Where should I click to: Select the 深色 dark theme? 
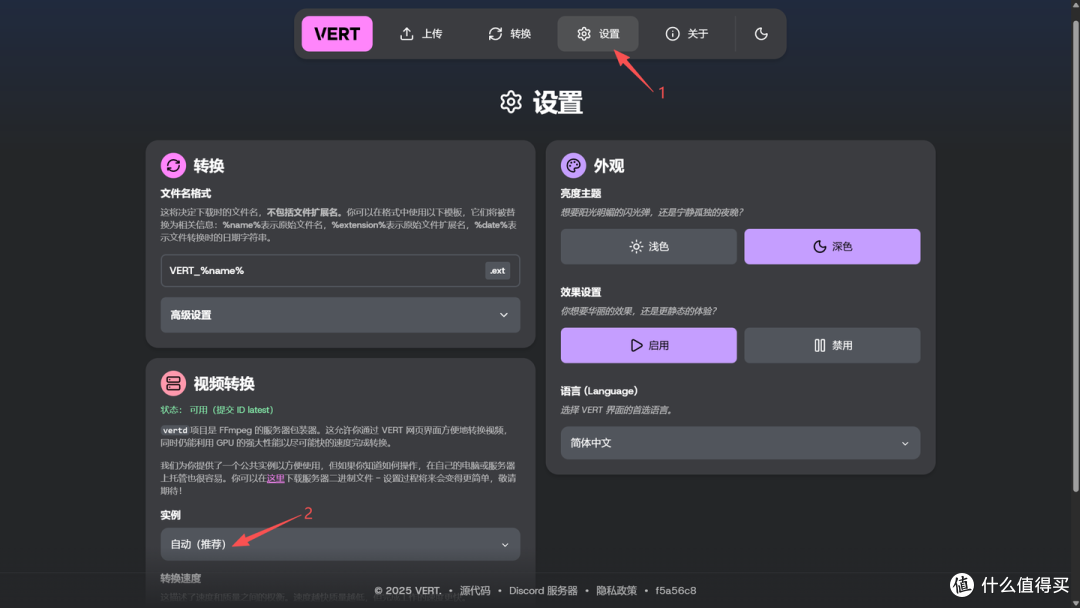pos(832,247)
